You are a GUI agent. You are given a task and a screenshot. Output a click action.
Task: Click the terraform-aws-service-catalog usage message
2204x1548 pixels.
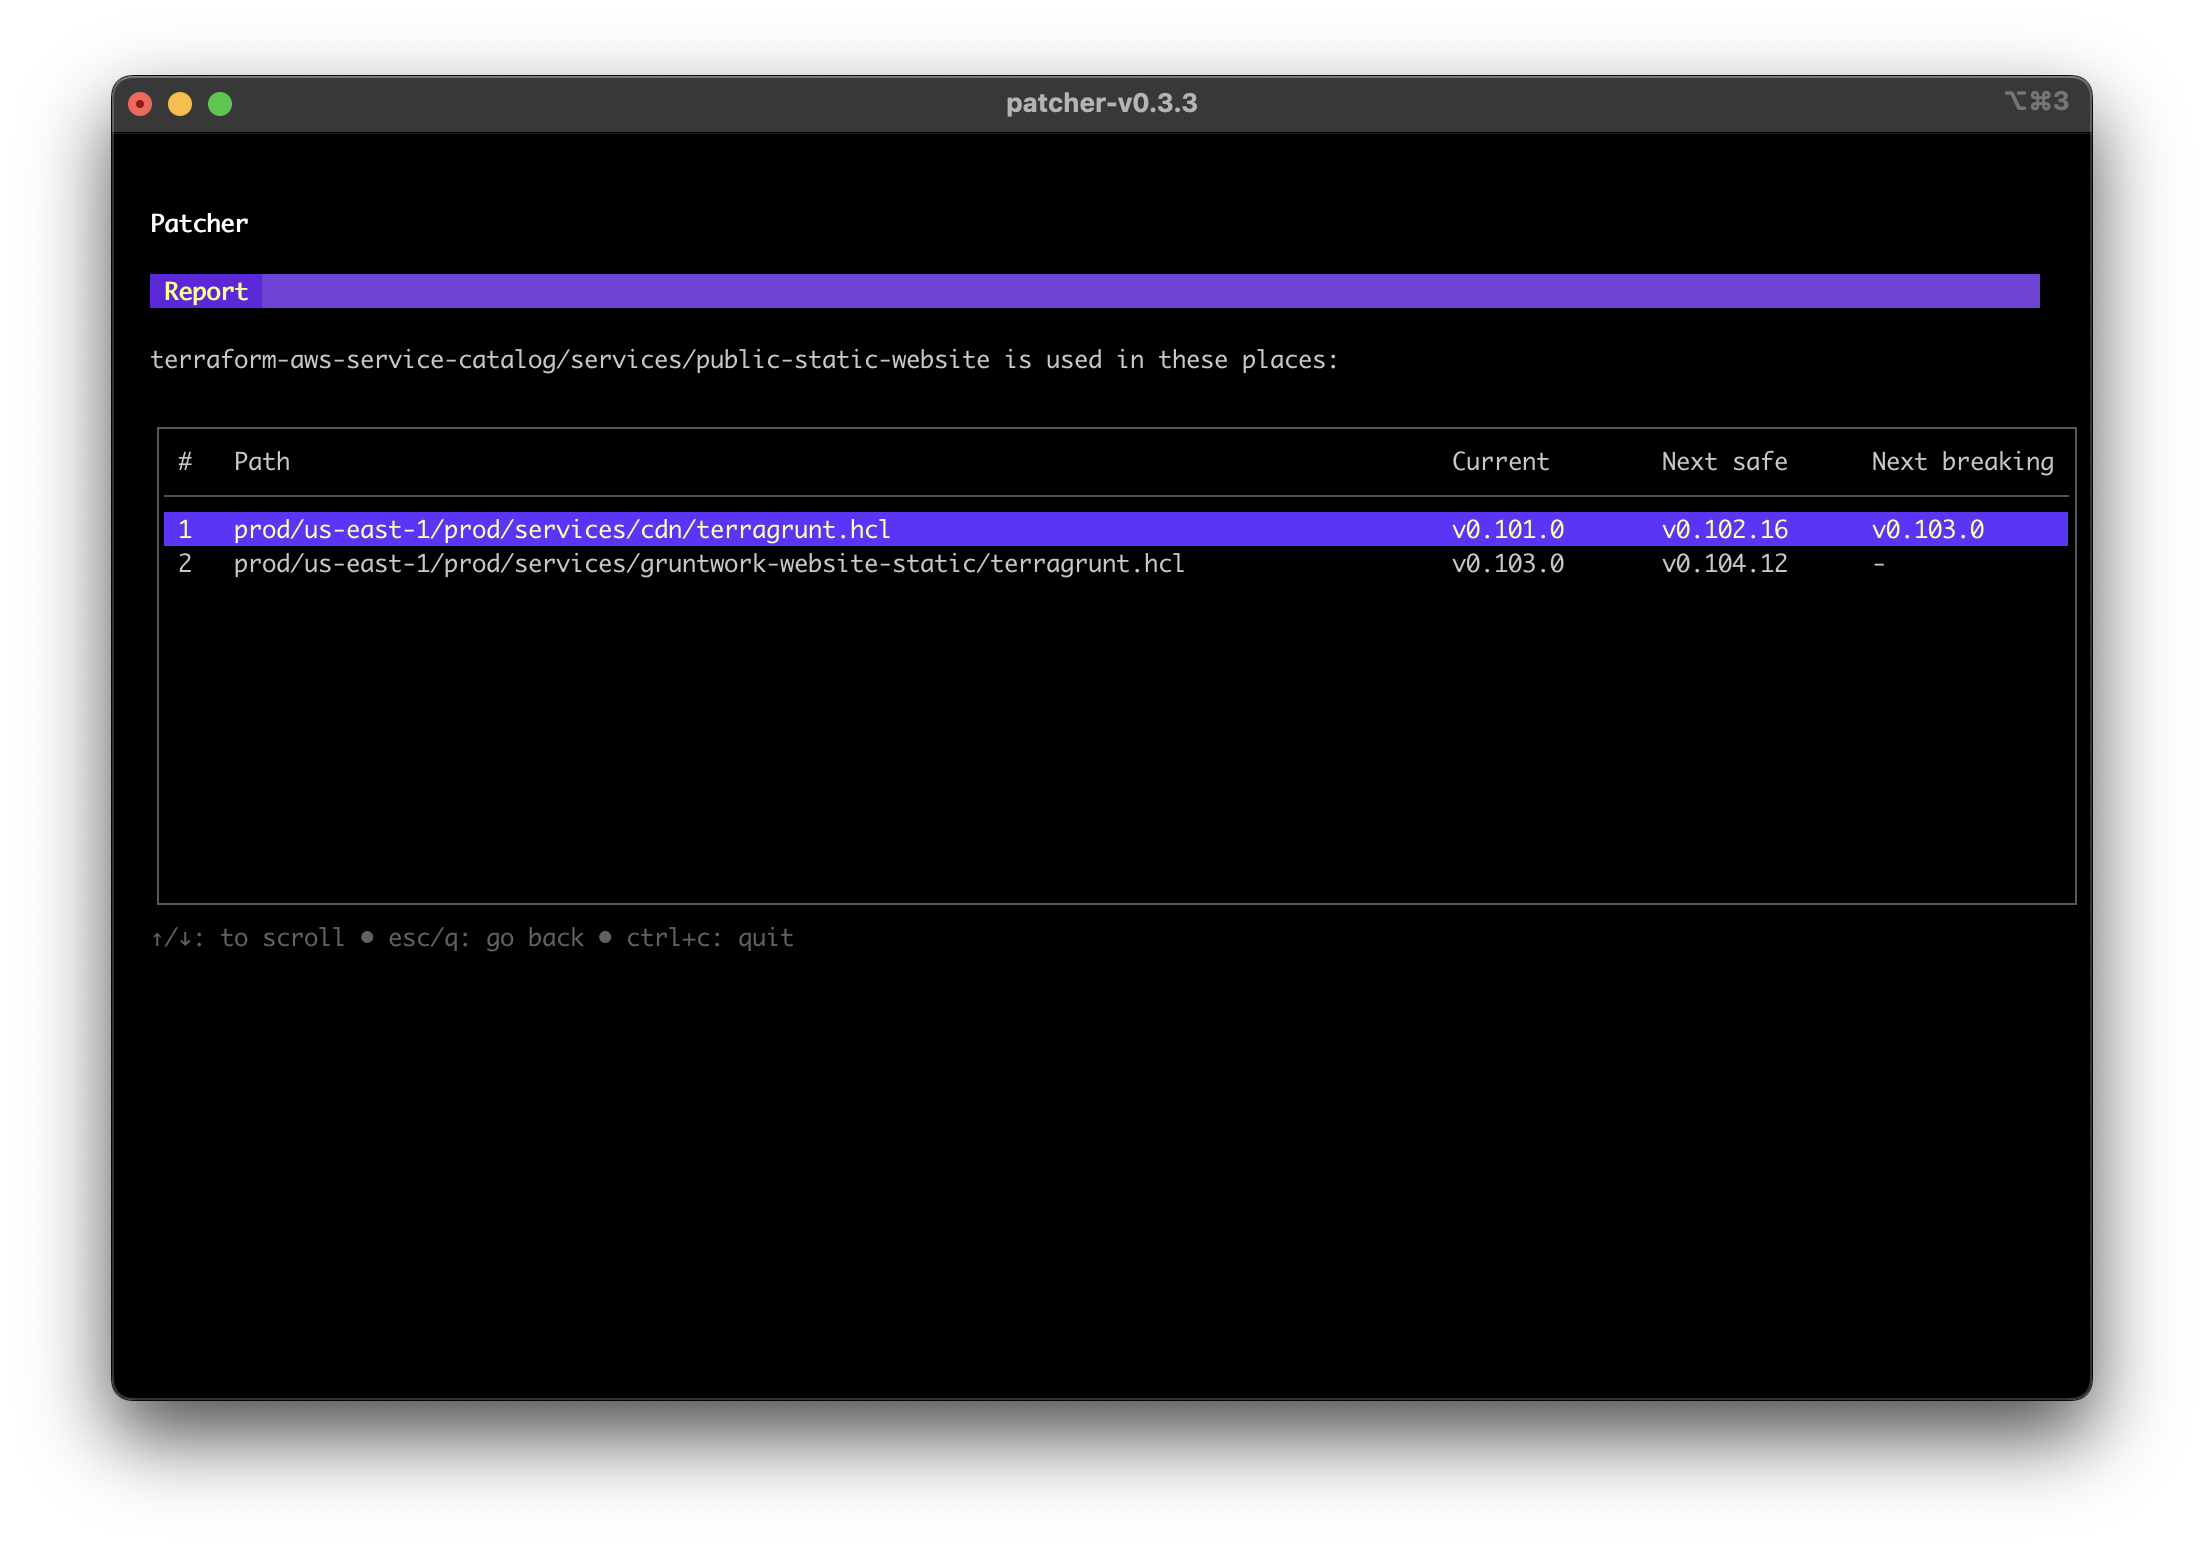[744, 359]
